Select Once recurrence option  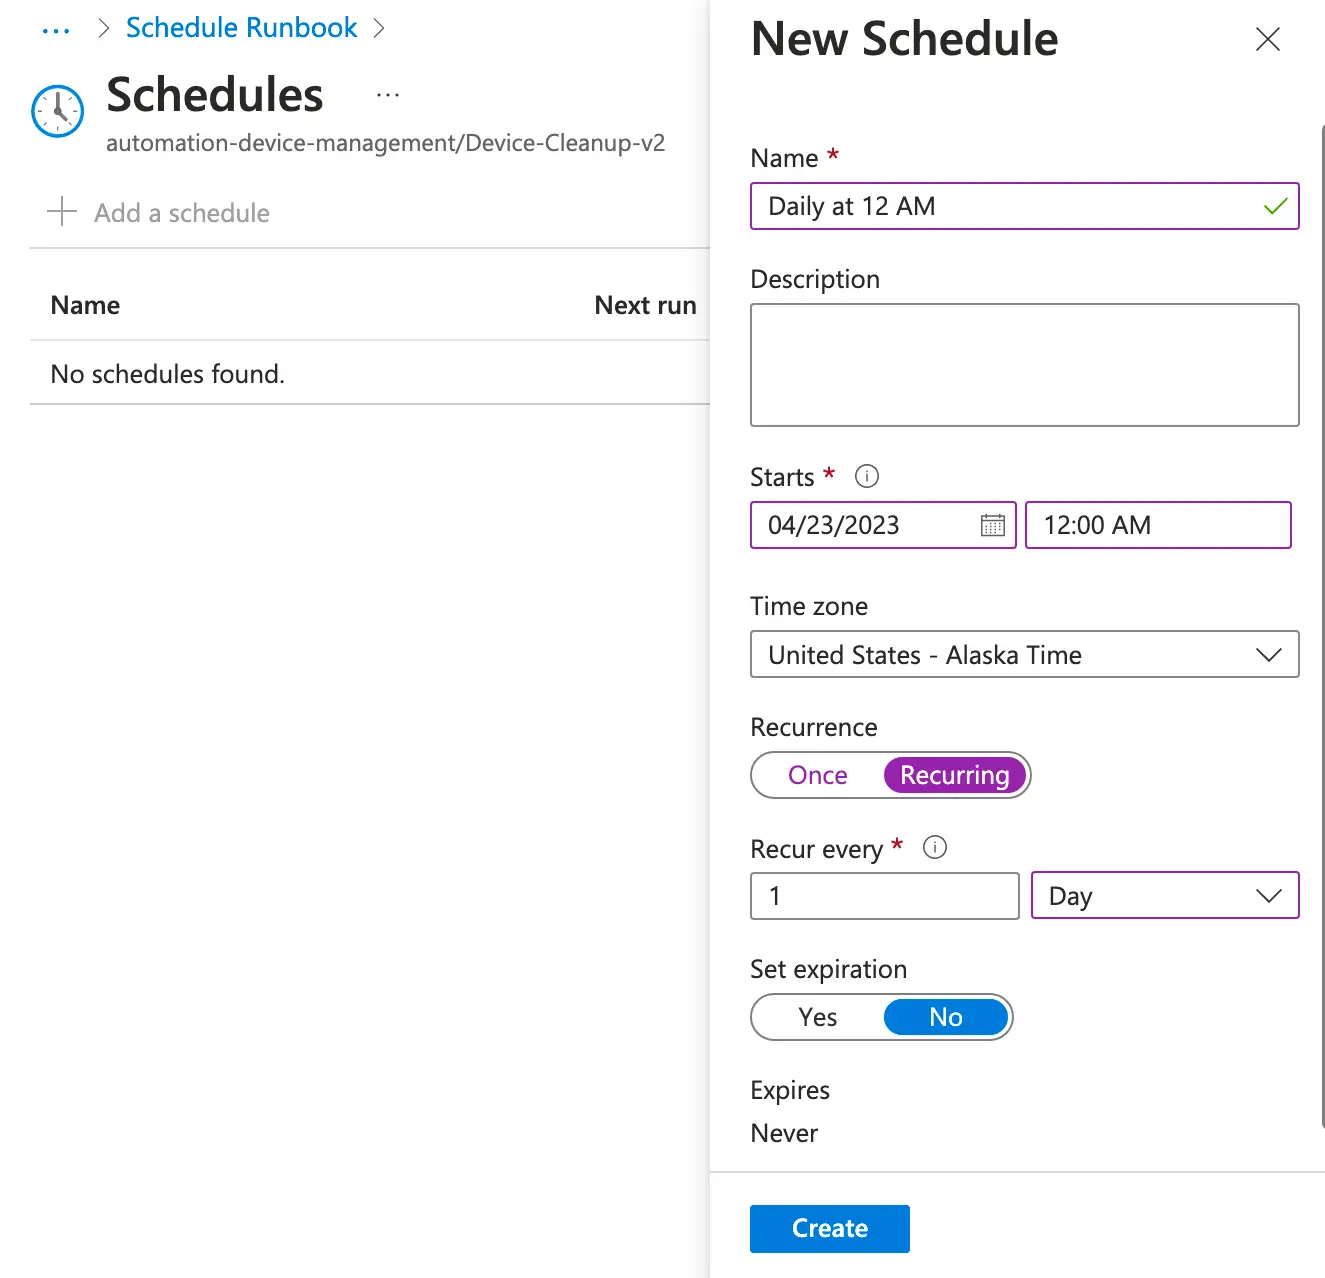(x=817, y=775)
